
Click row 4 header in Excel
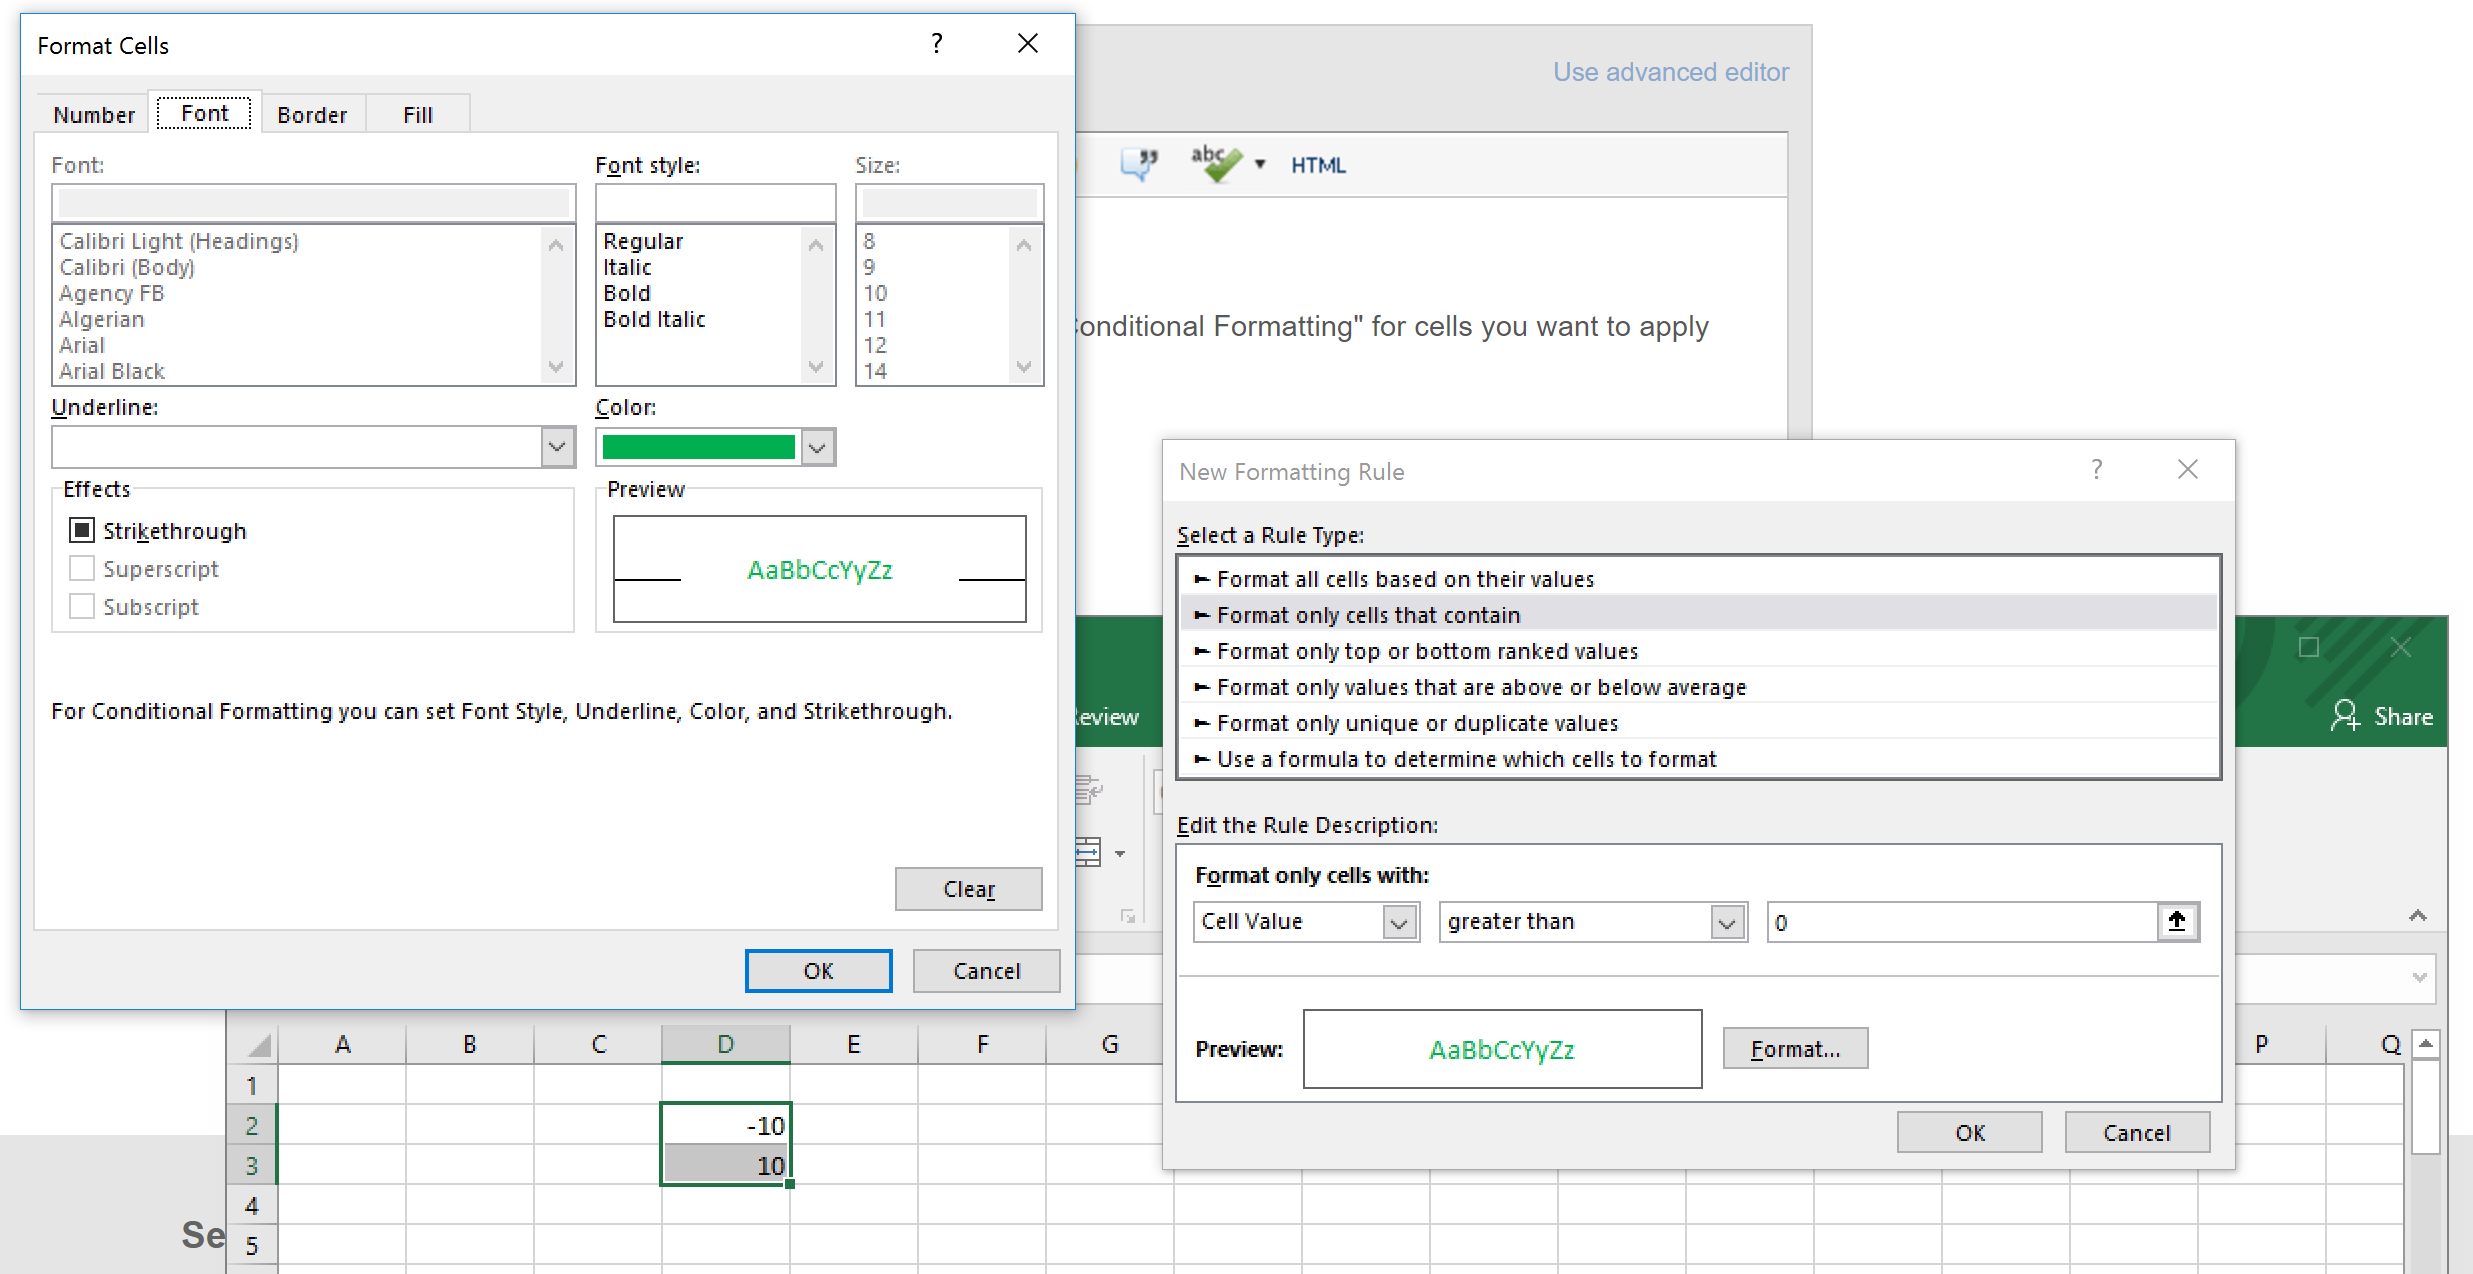pos(252,1205)
